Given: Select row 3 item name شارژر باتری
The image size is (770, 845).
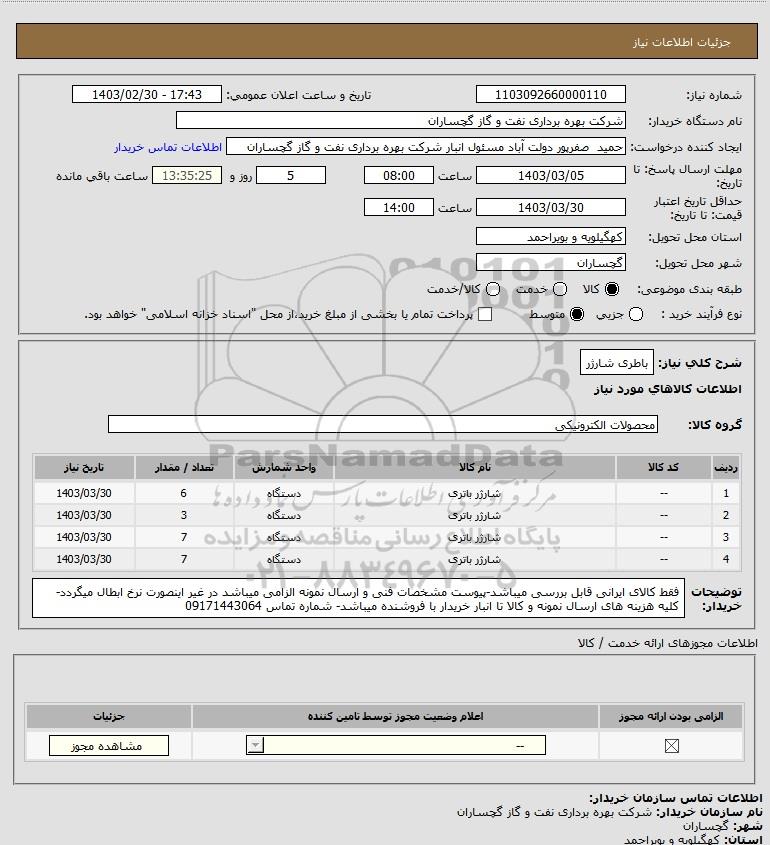Looking at the screenshot, I should click(x=475, y=537).
